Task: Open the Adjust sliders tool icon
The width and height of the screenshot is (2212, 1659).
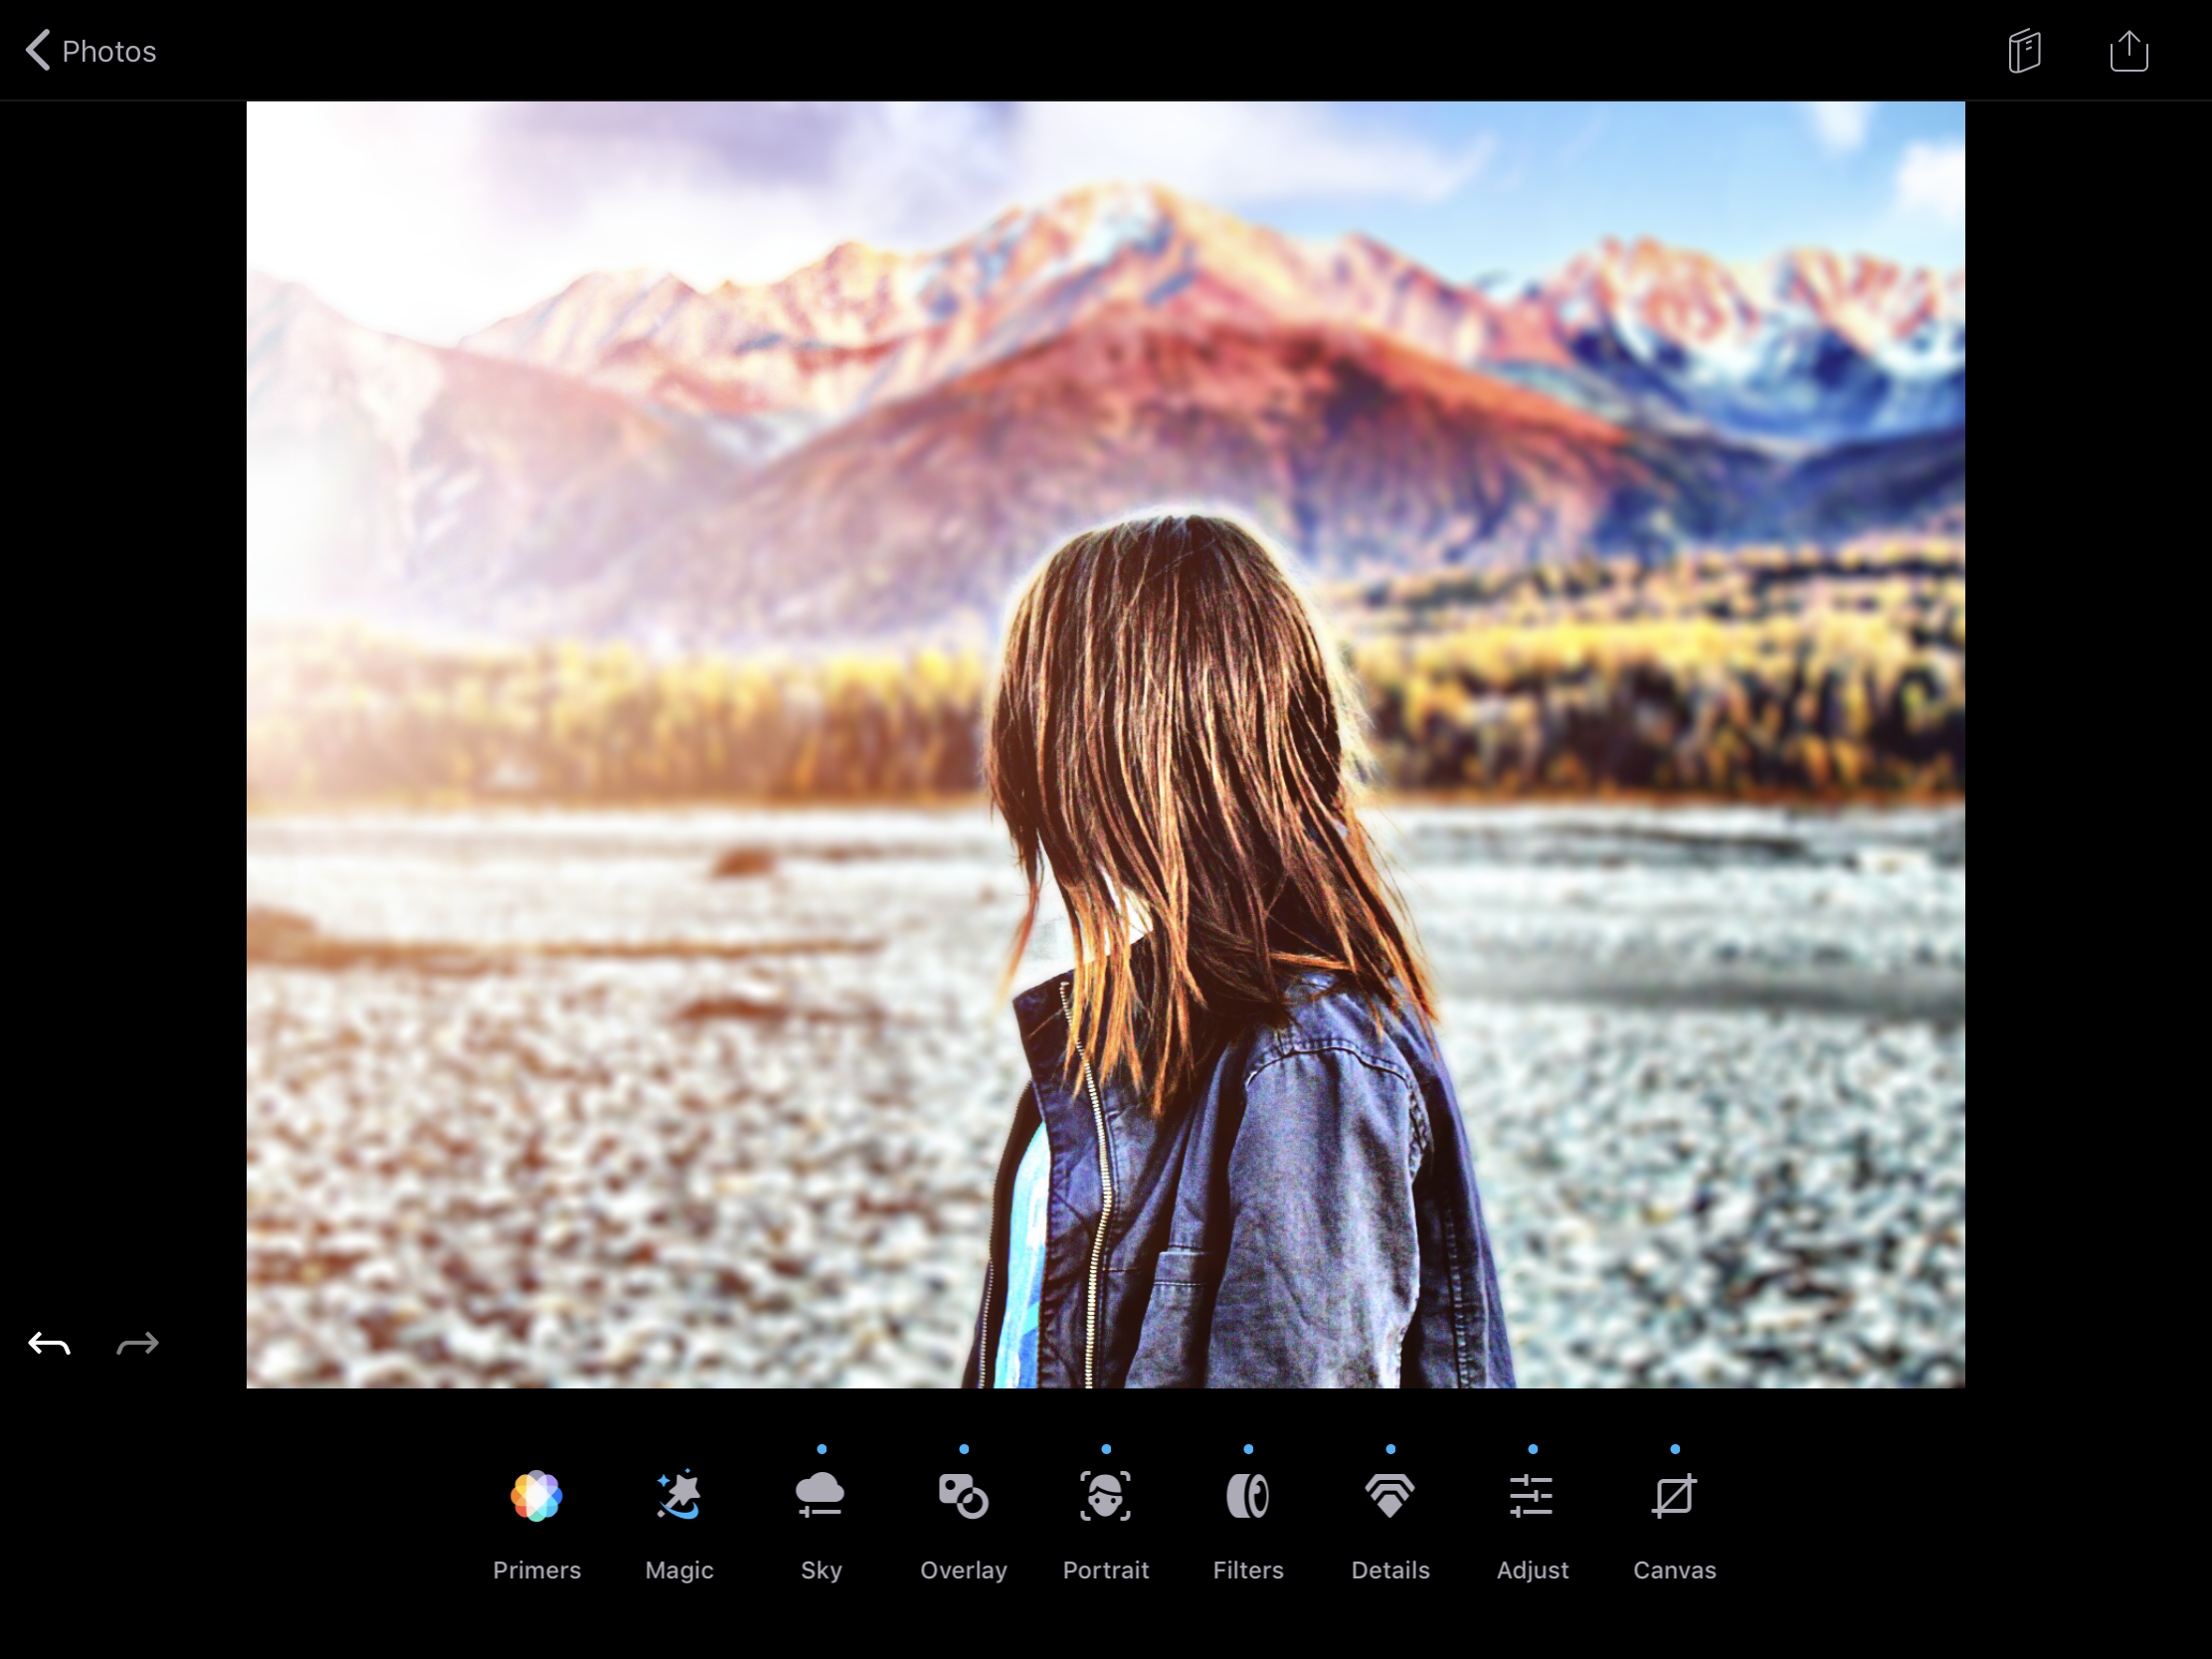Action: 1532,1495
